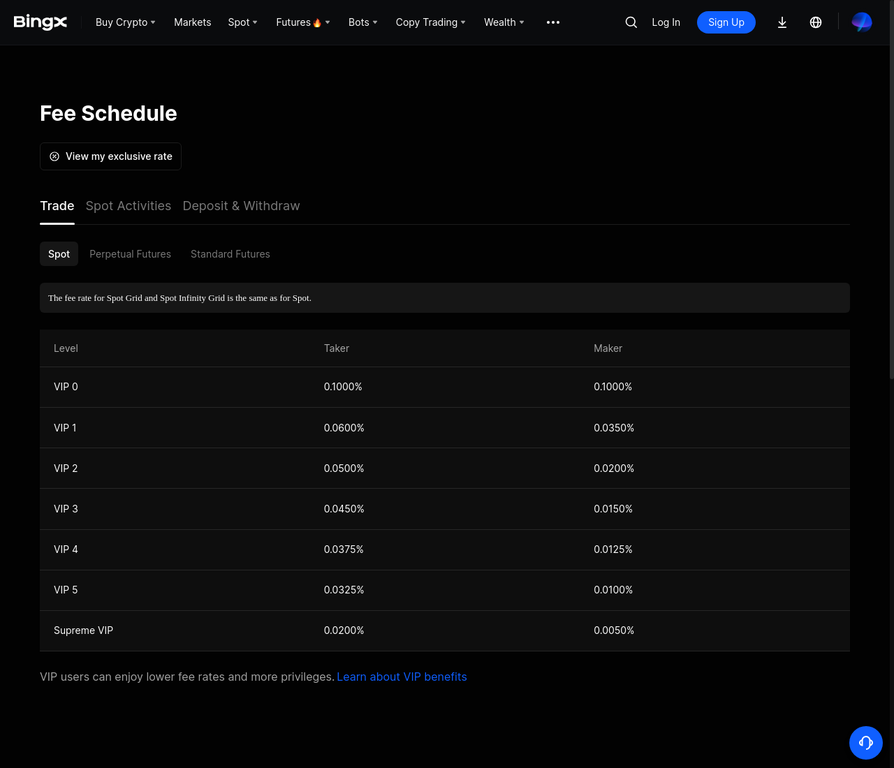Click the colorful theme icon in header
894x768 pixels.
pyautogui.click(x=861, y=22)
